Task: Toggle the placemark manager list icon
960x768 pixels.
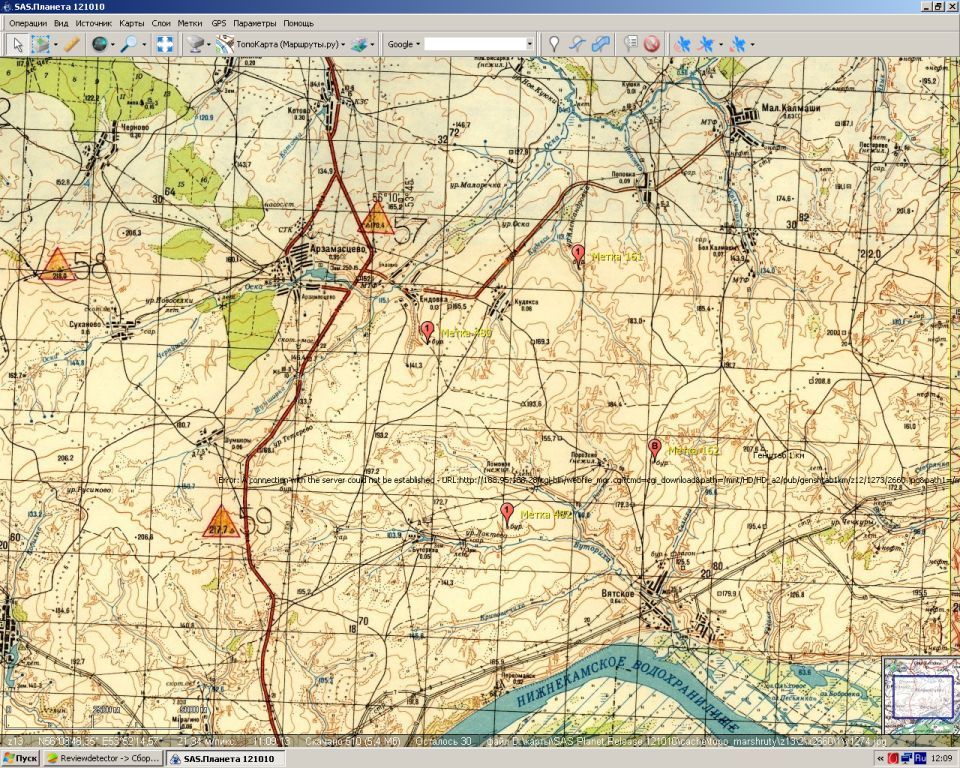Action: click(x=630, y=44)
